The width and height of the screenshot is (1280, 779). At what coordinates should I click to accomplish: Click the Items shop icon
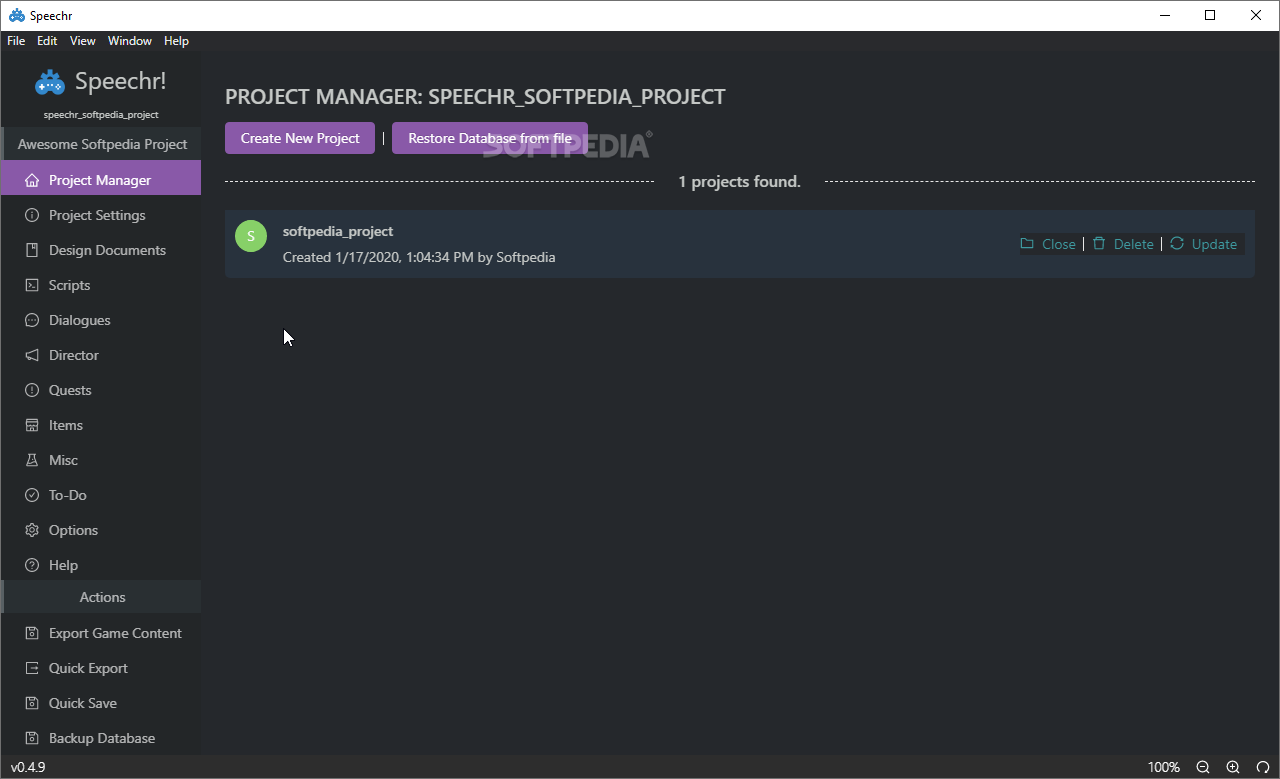[x=32, y=425]
